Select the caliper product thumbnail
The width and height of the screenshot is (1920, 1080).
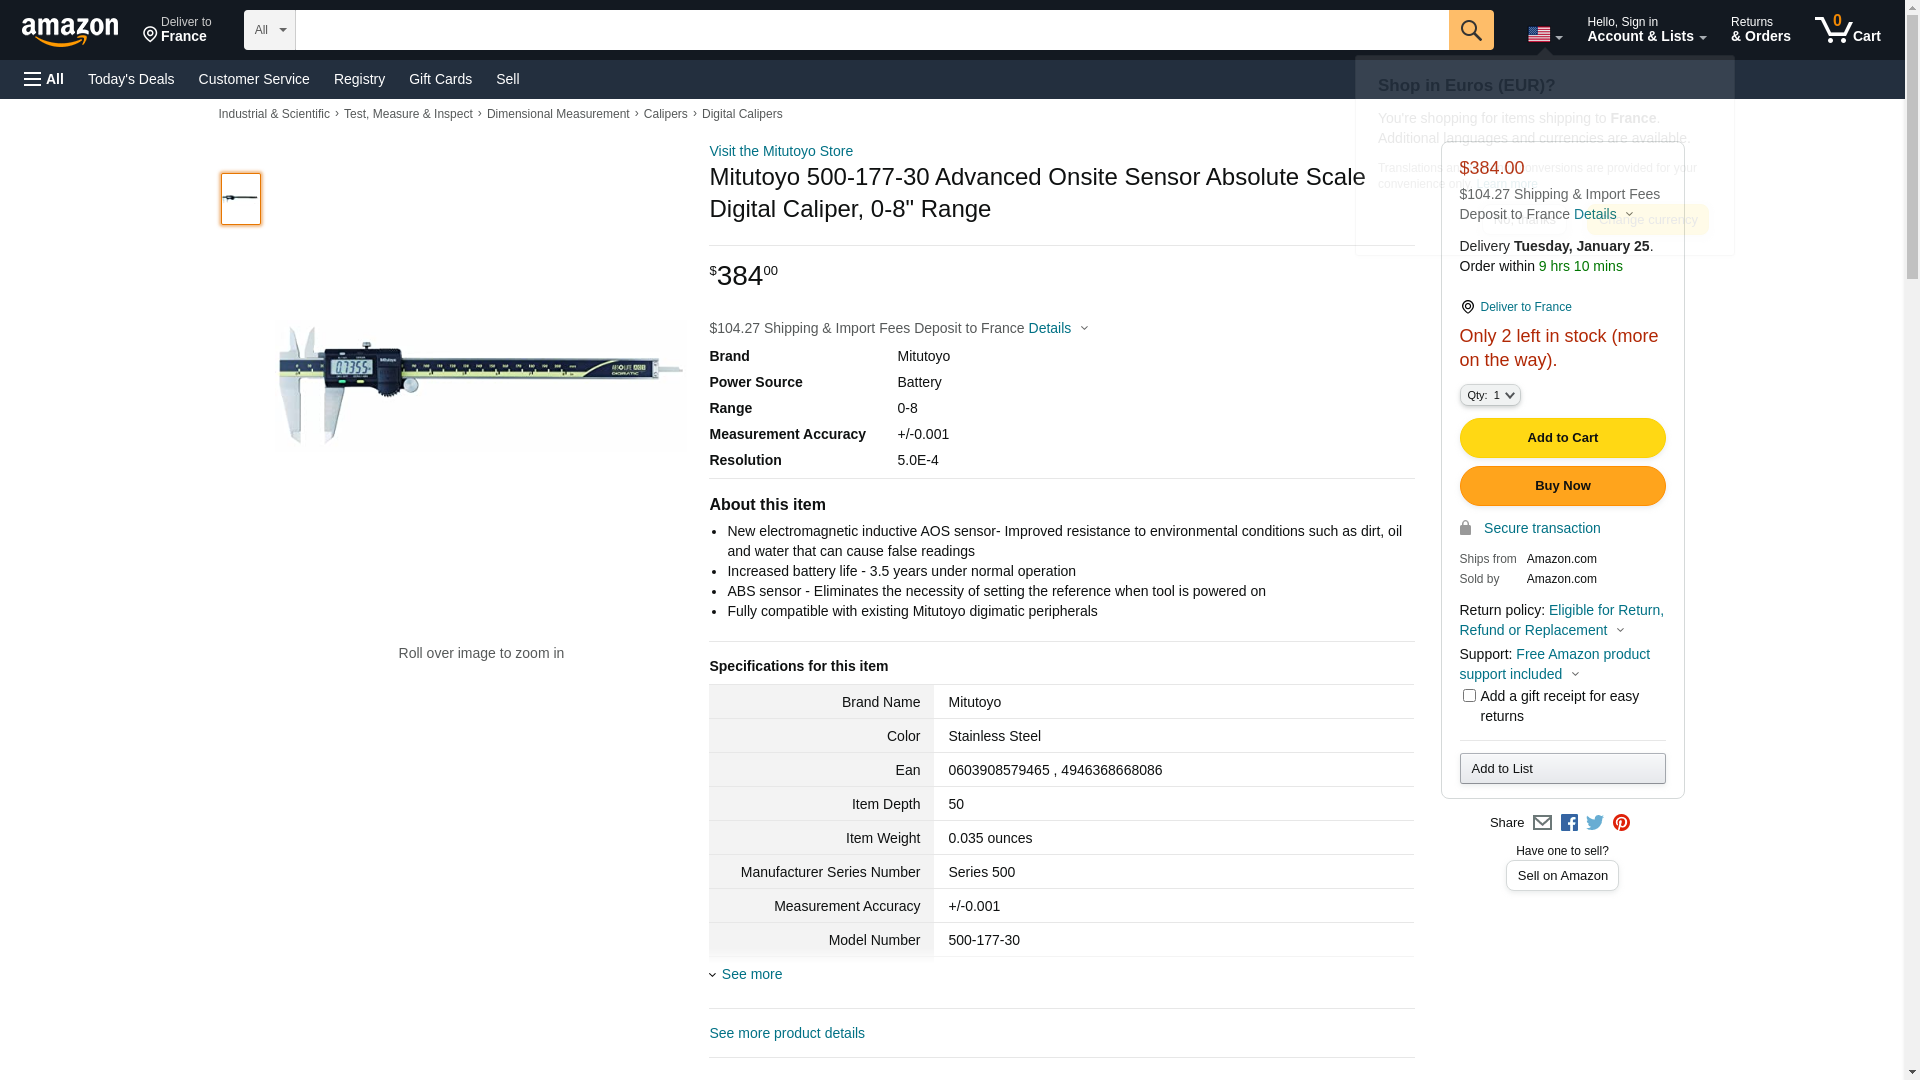241,198
